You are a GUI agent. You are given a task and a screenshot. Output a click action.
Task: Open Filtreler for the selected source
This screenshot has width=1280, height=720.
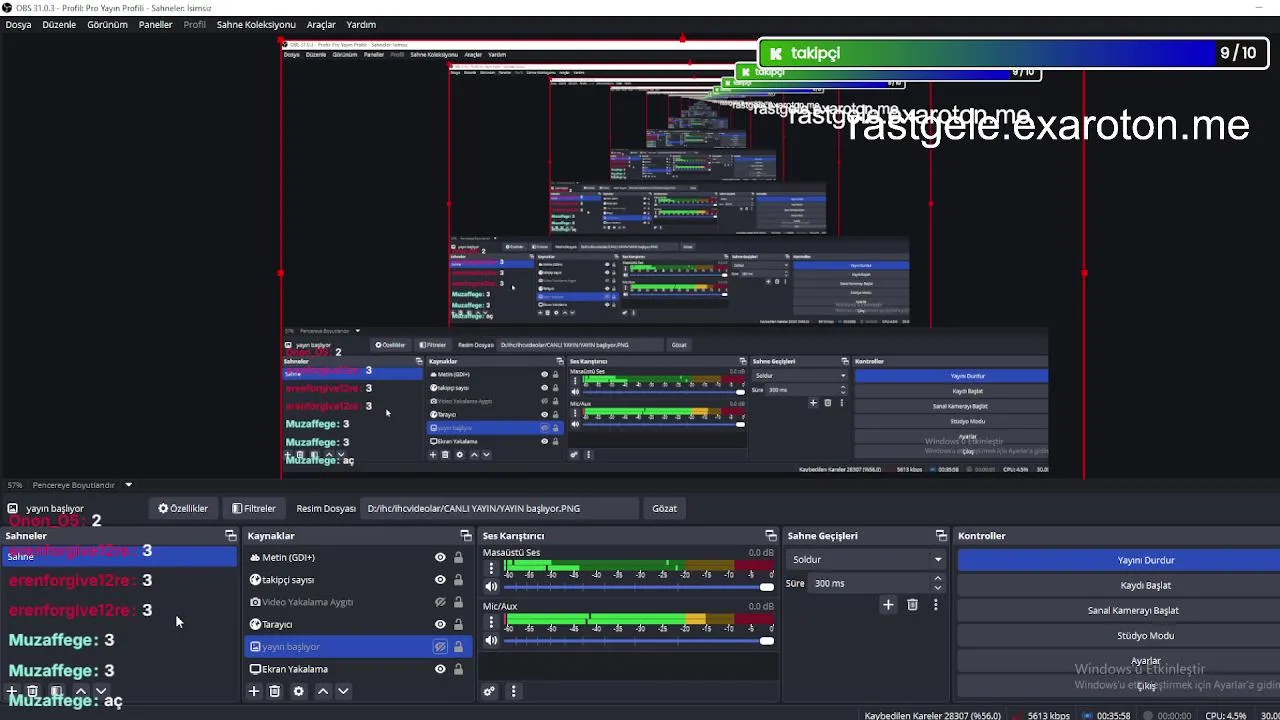[254, 508]
